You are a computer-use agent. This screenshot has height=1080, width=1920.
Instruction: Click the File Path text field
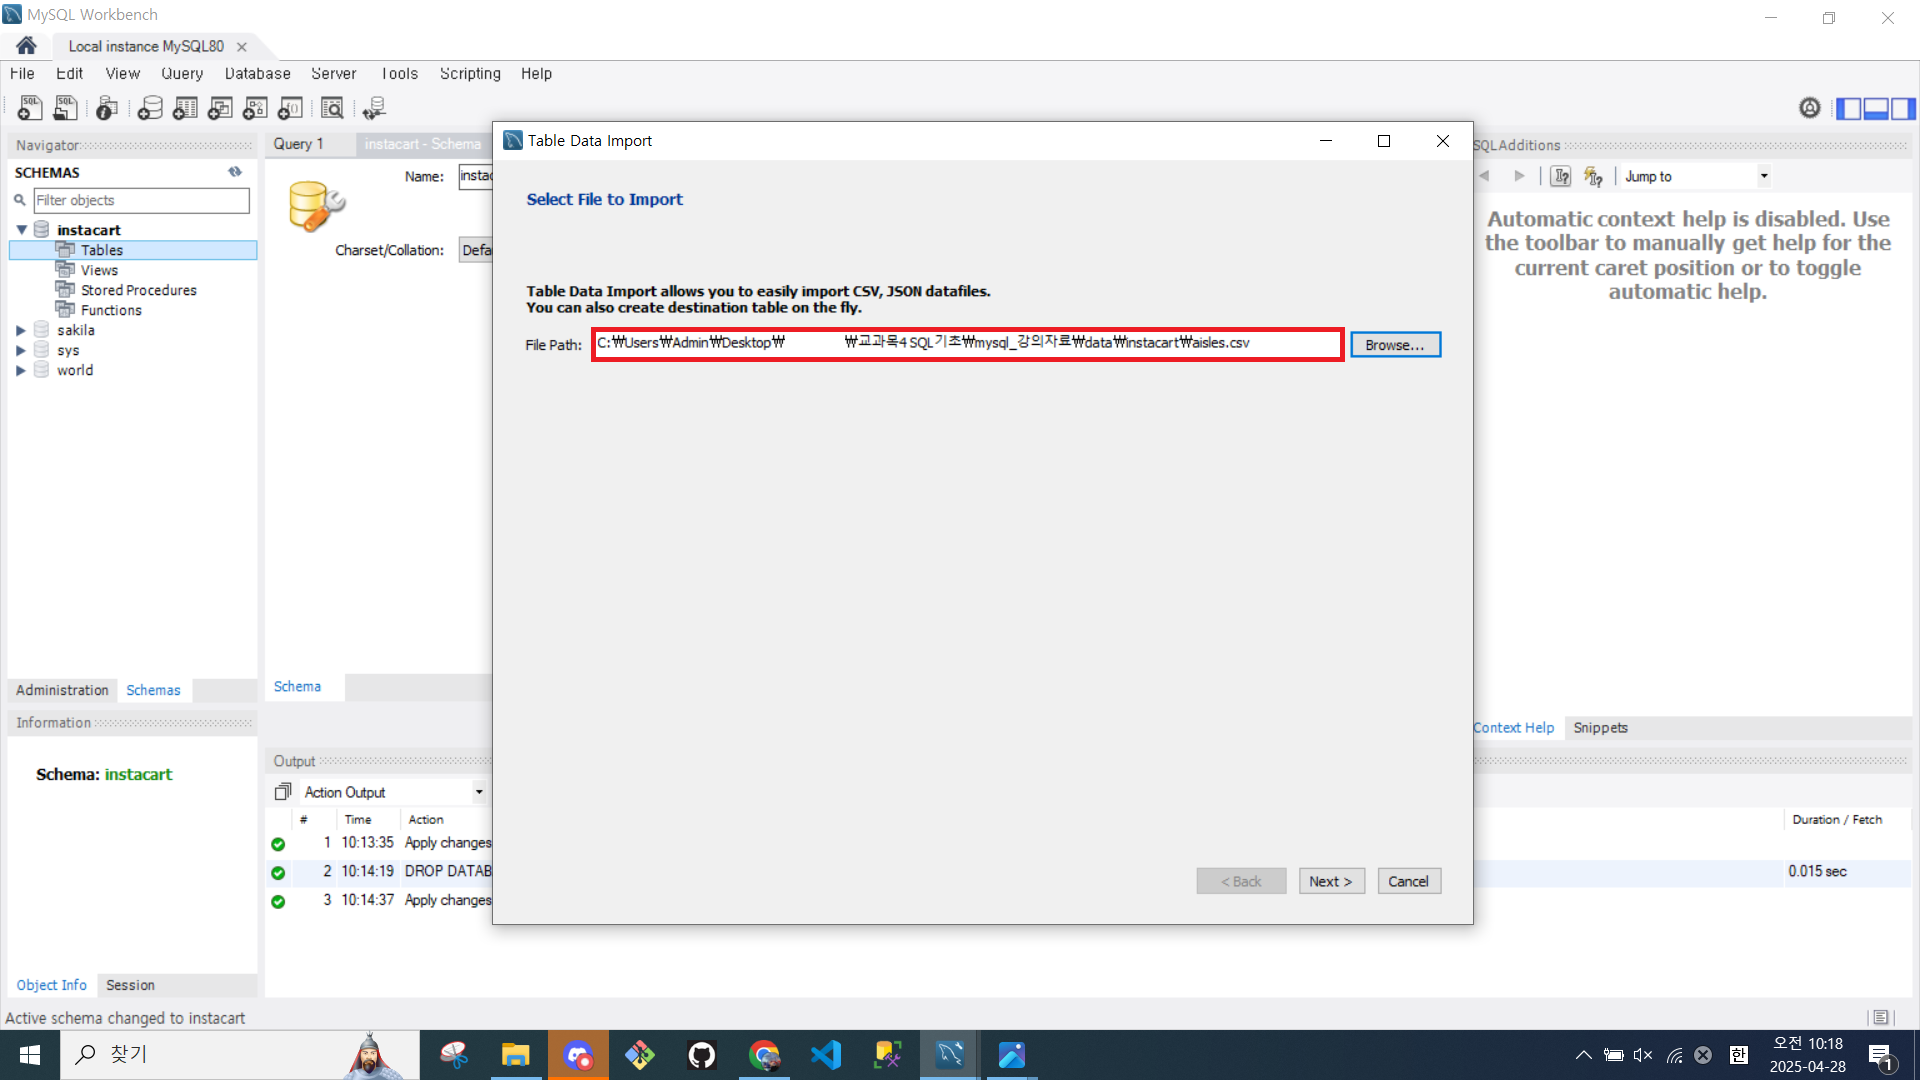966,344
